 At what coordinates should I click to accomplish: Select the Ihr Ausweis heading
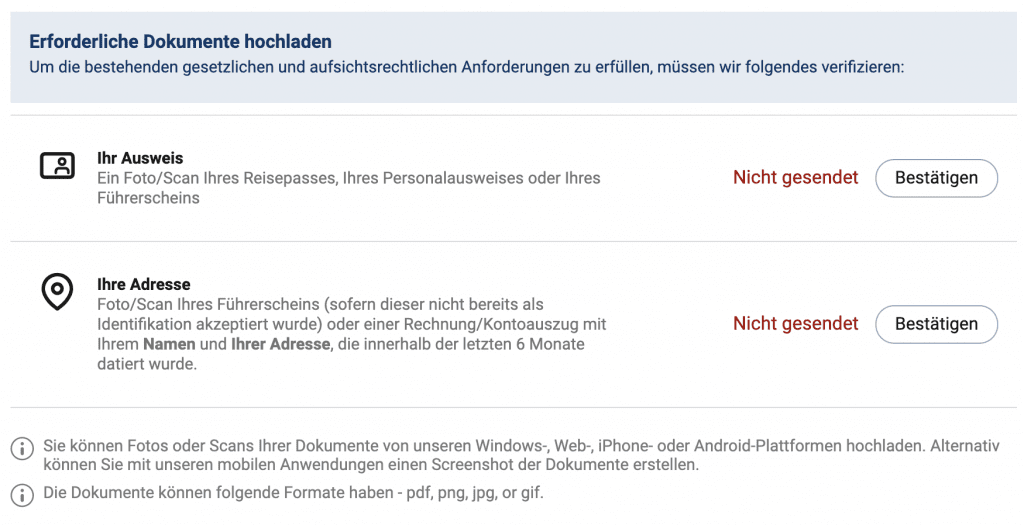[x=140, y=159]
